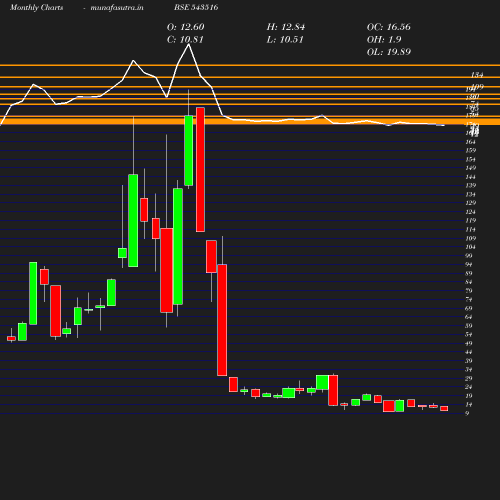The height and width of the screenshot is (500, 500).
Task: Click the "OL: 19.89" reading
Action: 389,52
